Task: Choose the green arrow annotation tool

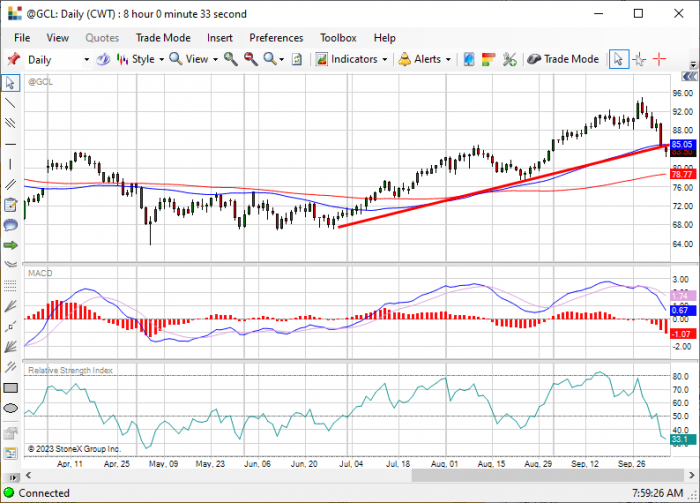Action: (x=10, y=245)
